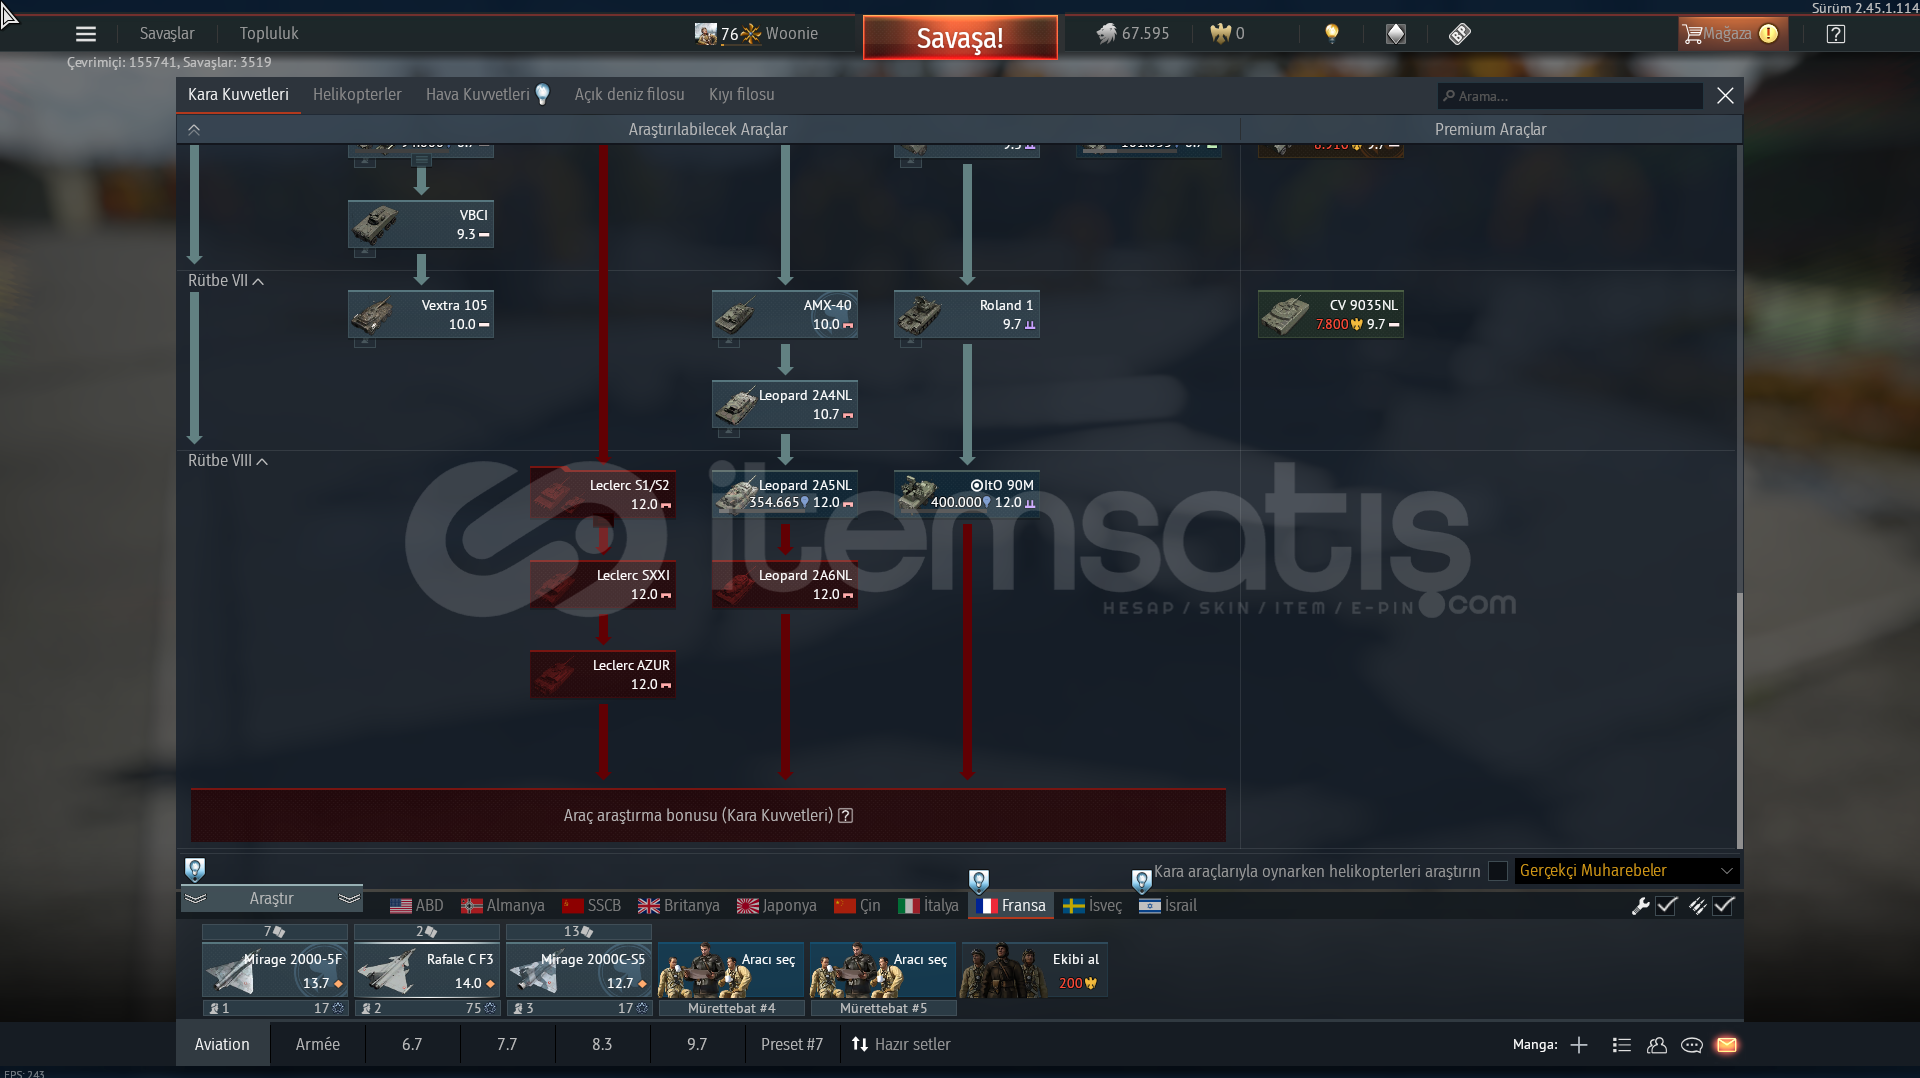The image size is (1920, 1078).
Task: Select premium CV 9035NL vehicle
Action: [x=1331, y=314]
